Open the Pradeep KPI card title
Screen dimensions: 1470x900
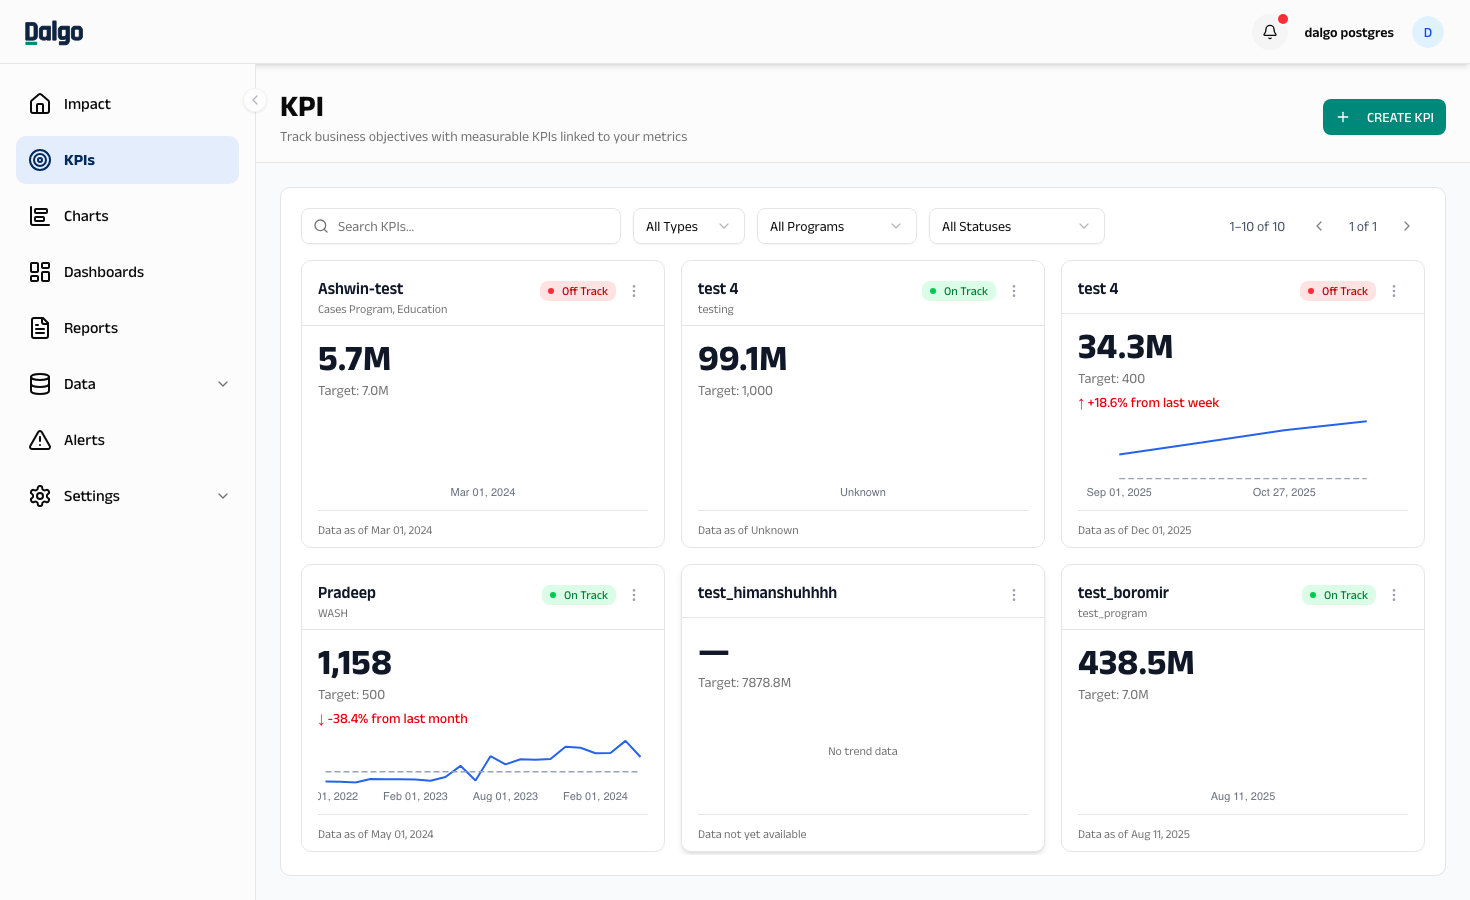point(347,593)
